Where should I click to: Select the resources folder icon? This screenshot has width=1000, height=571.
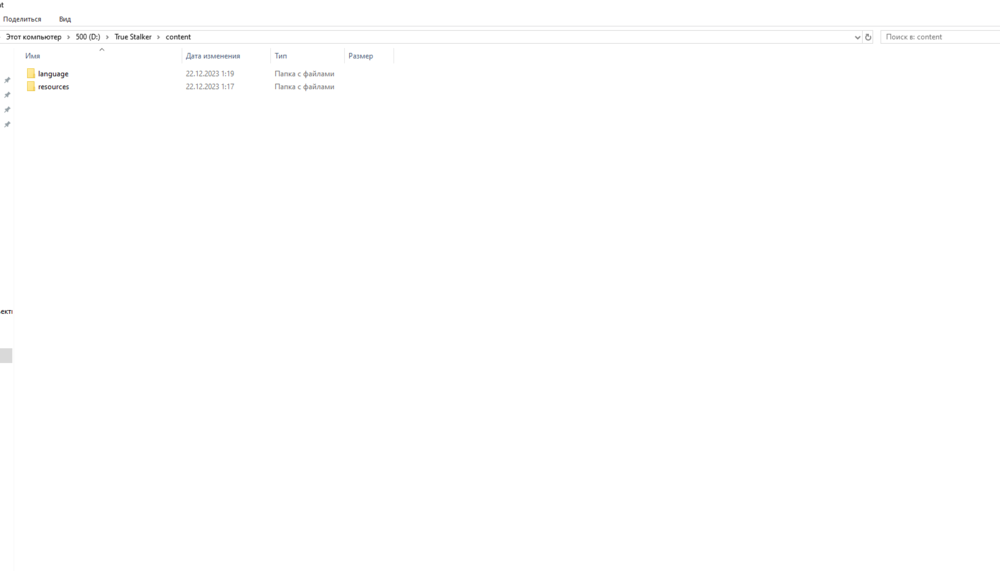[31, 87]
